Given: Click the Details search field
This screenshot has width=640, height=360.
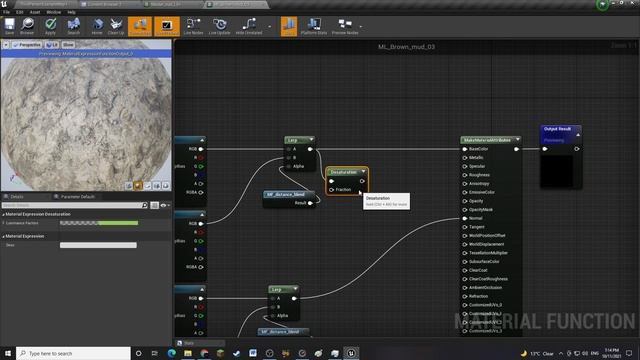Looking at the screenshot, I should [75, 205].
